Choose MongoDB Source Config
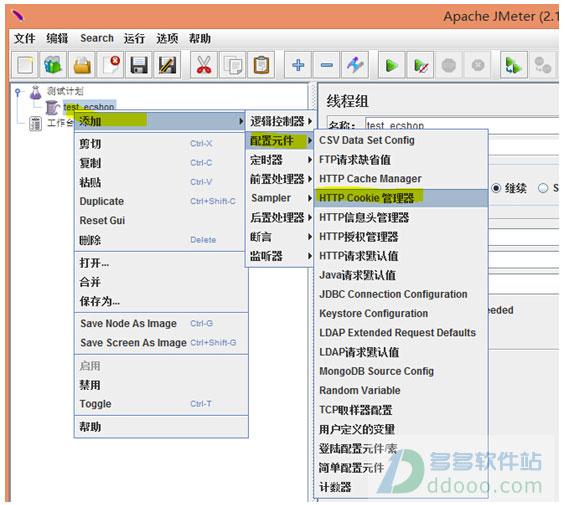 pos(401,371)
